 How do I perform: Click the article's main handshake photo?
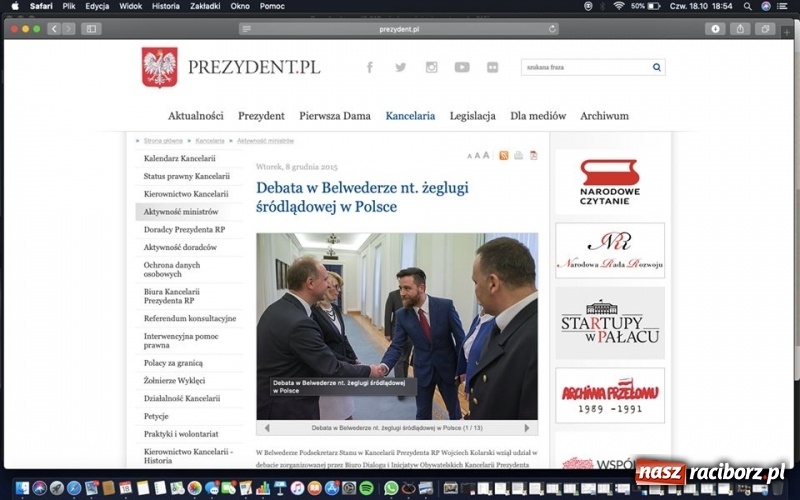397,327
